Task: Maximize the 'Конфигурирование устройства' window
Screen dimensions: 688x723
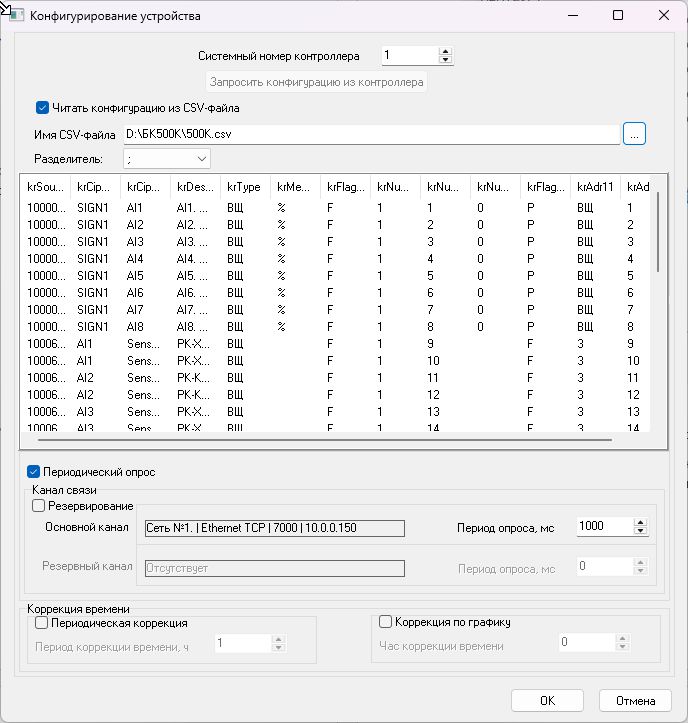Action: click(x=618, y=15)
